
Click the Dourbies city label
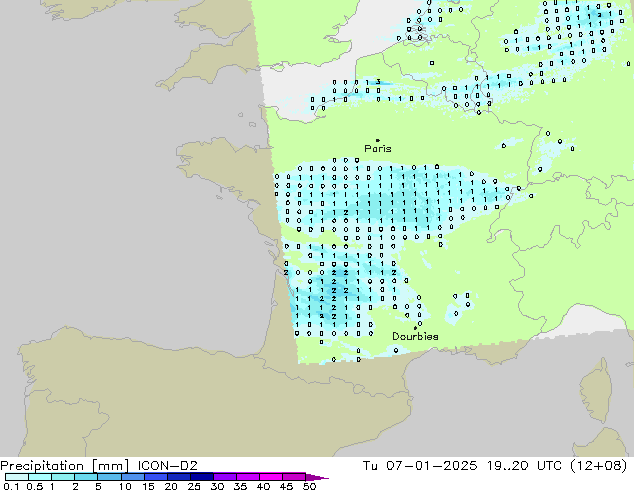click(415, 336)
